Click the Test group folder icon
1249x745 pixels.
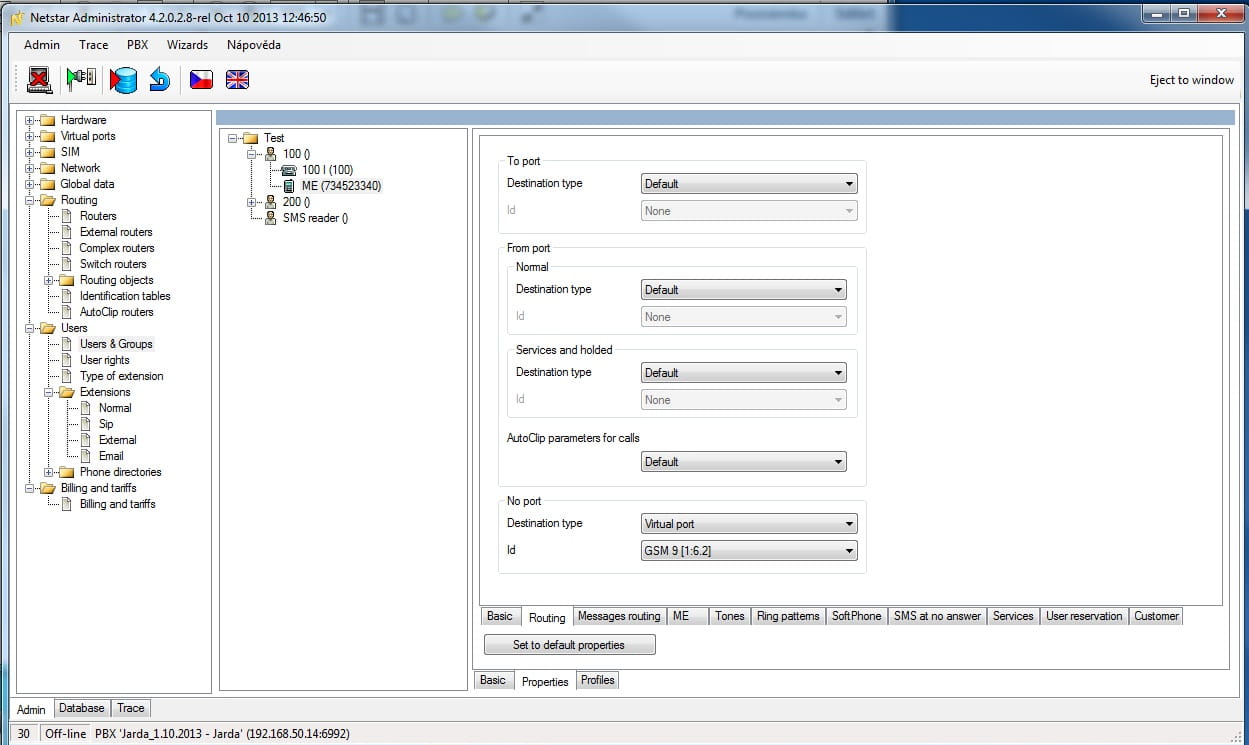[x=251, y=138]
